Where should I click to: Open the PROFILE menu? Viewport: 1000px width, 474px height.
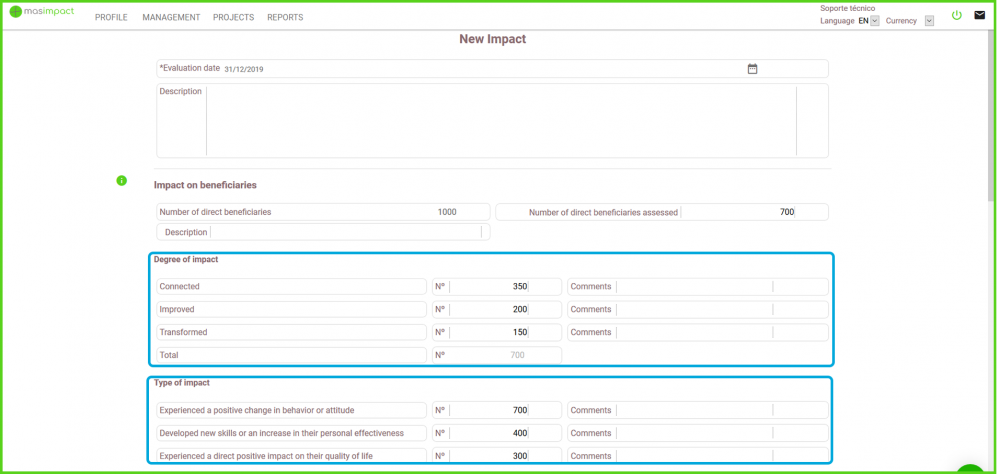point(111,18)
